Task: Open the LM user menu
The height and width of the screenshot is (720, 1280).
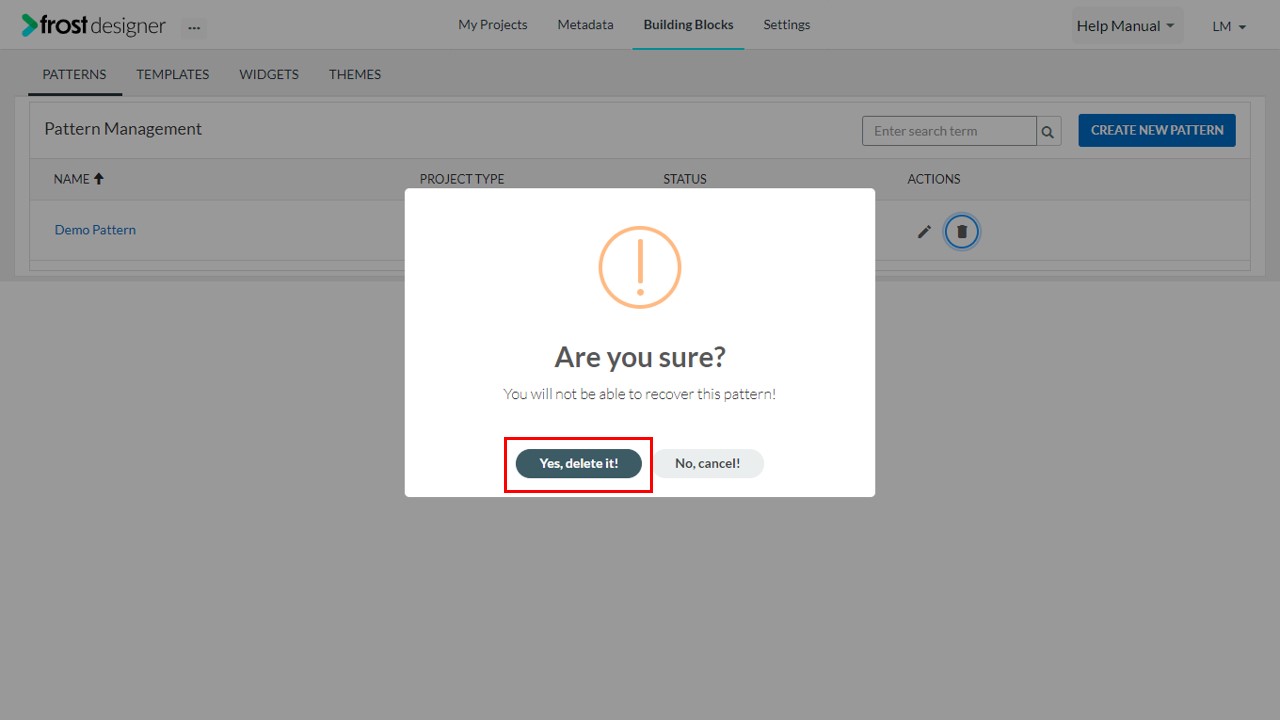Action: tap(1229, 27)
